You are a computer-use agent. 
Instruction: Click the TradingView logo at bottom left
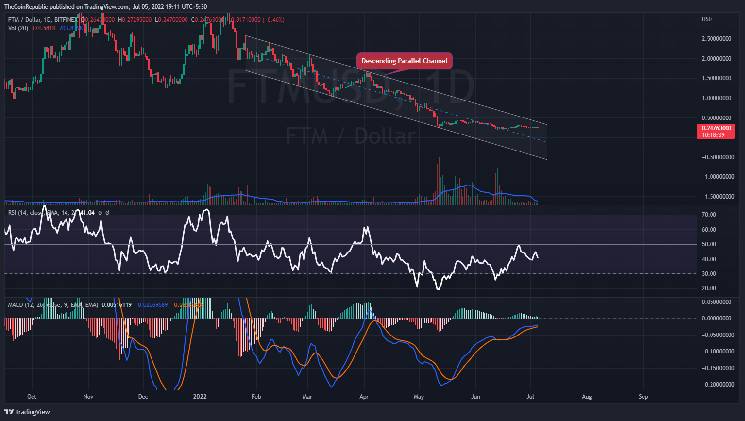[27, 412]
